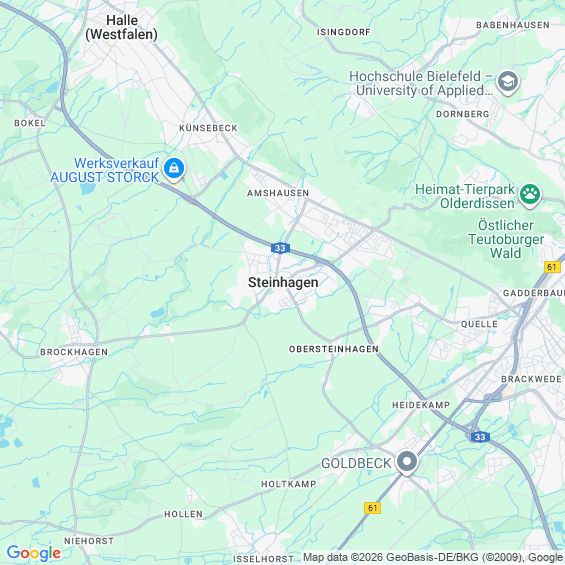Viewport: 565px width, 565px height.
Task: Click the A33 highway shield near Steinhagen
Action: [280, 248]
